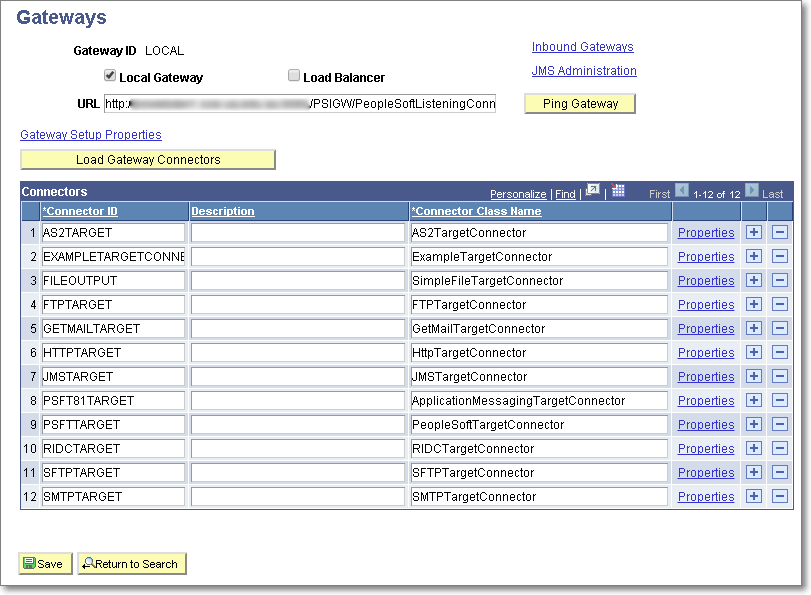This screenshot has height=595, width=811.
Task: Save the gateway configuration
Action: (x=44, y=563)
